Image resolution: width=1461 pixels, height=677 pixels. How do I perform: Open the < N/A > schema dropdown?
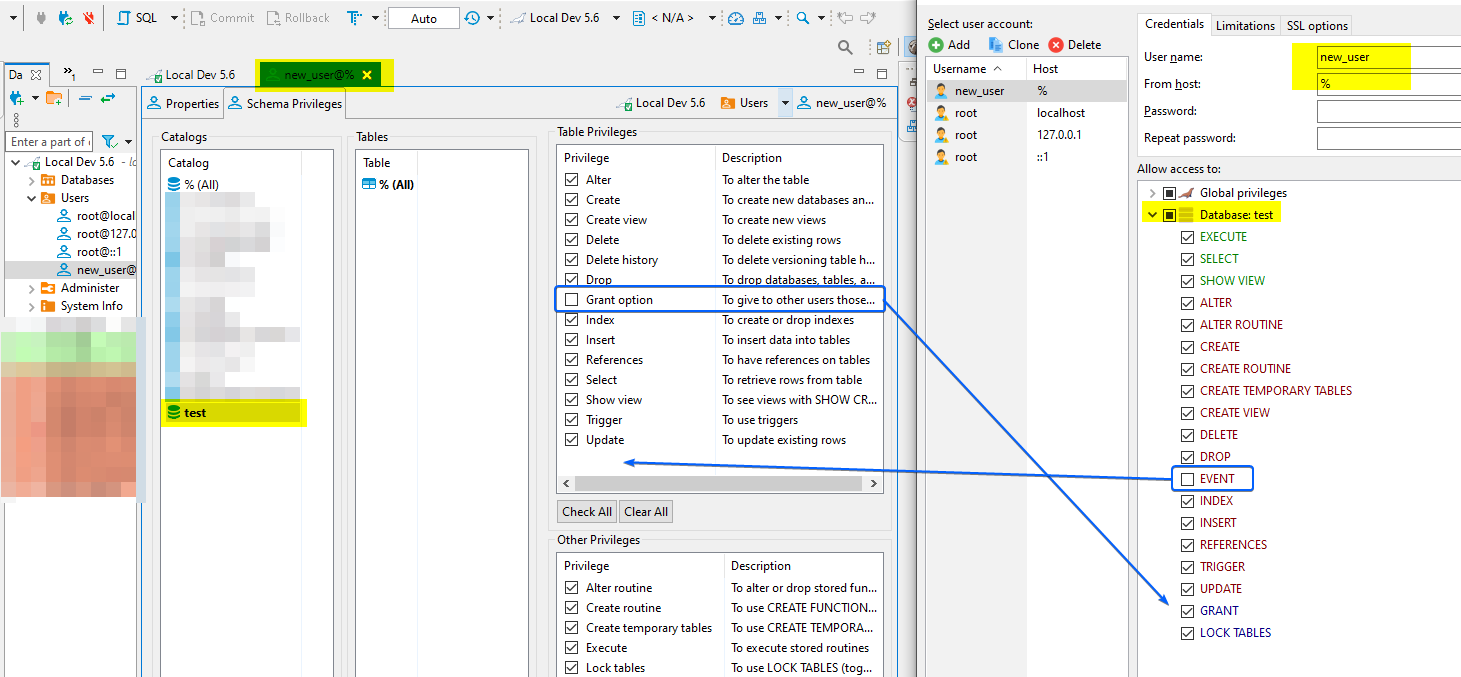pos(713,18)
